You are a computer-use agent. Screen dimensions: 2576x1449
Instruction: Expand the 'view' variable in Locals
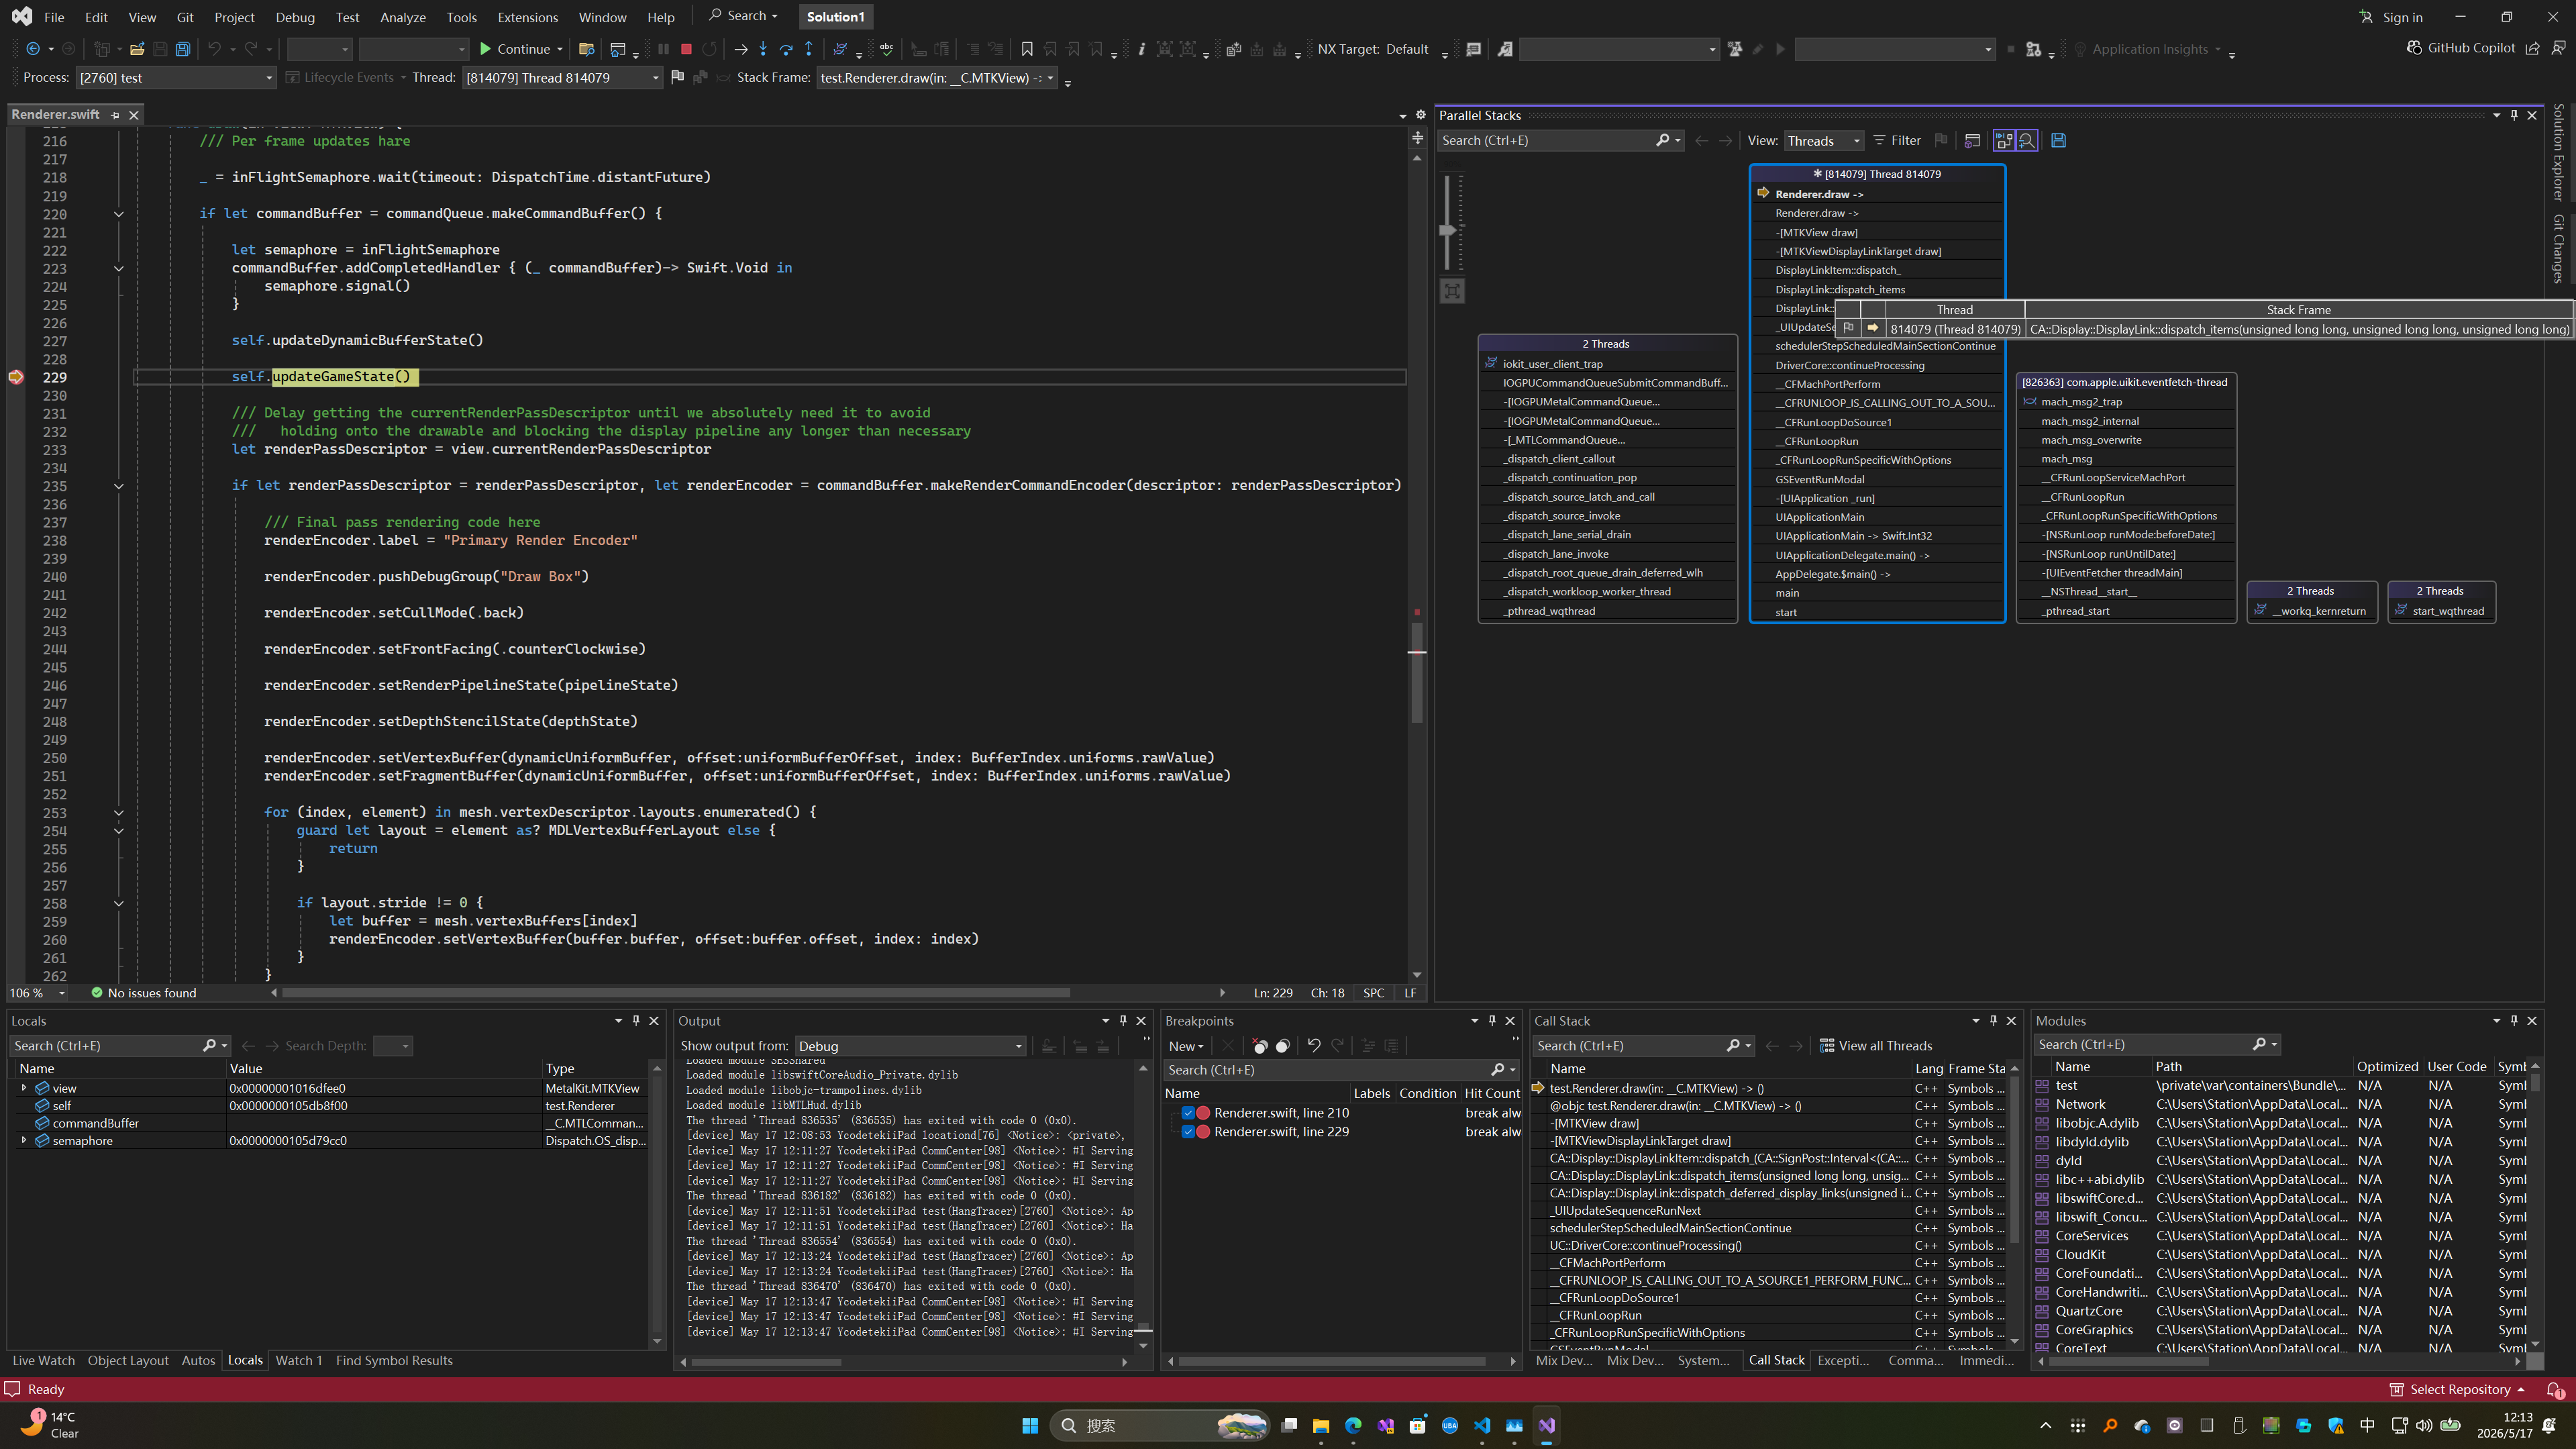point(24,1088)
